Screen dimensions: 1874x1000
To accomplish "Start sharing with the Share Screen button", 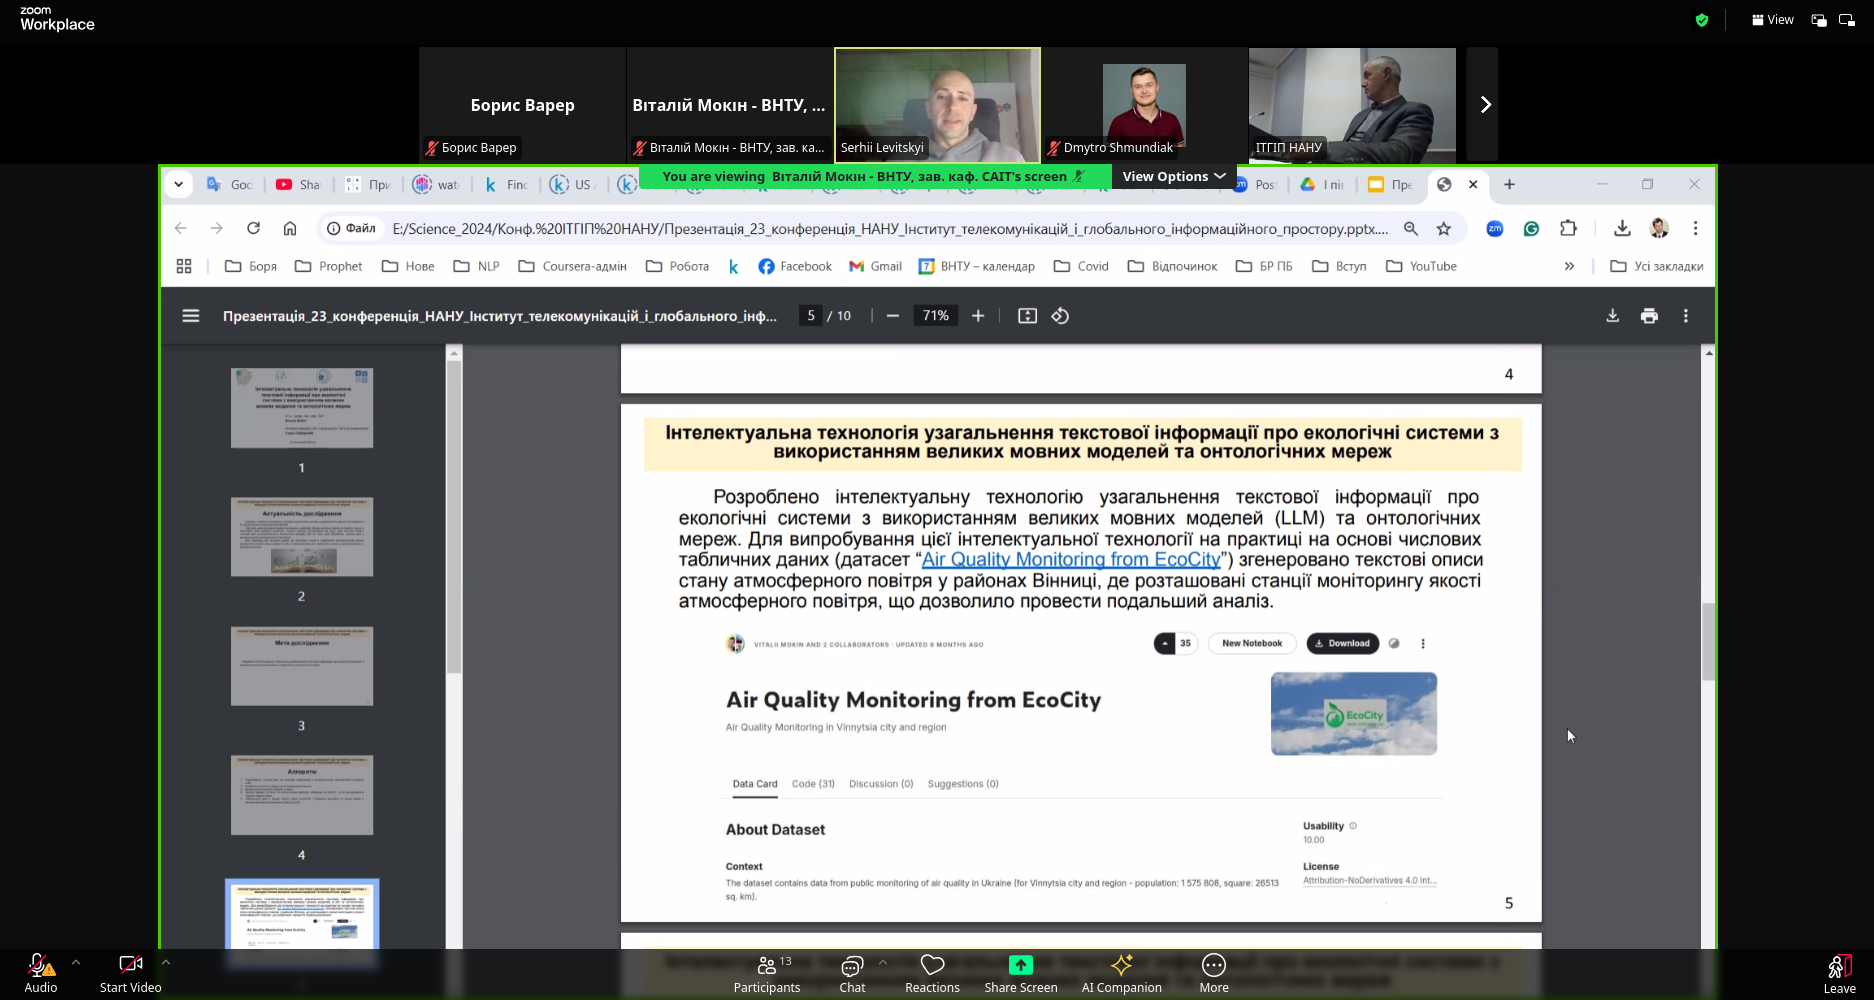I will [x=1020, y=974].
